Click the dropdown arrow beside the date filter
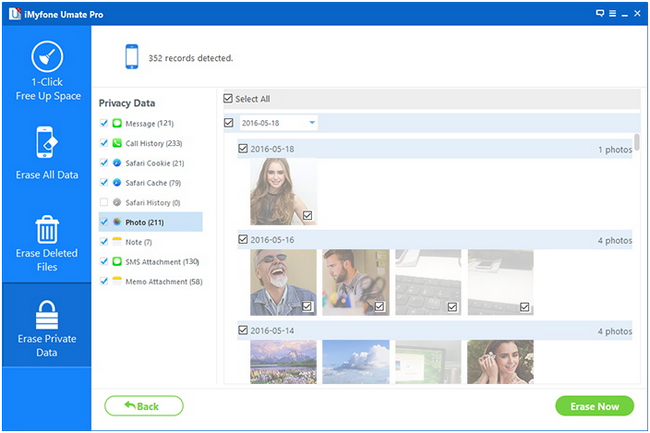 click(x=312, y=123)
